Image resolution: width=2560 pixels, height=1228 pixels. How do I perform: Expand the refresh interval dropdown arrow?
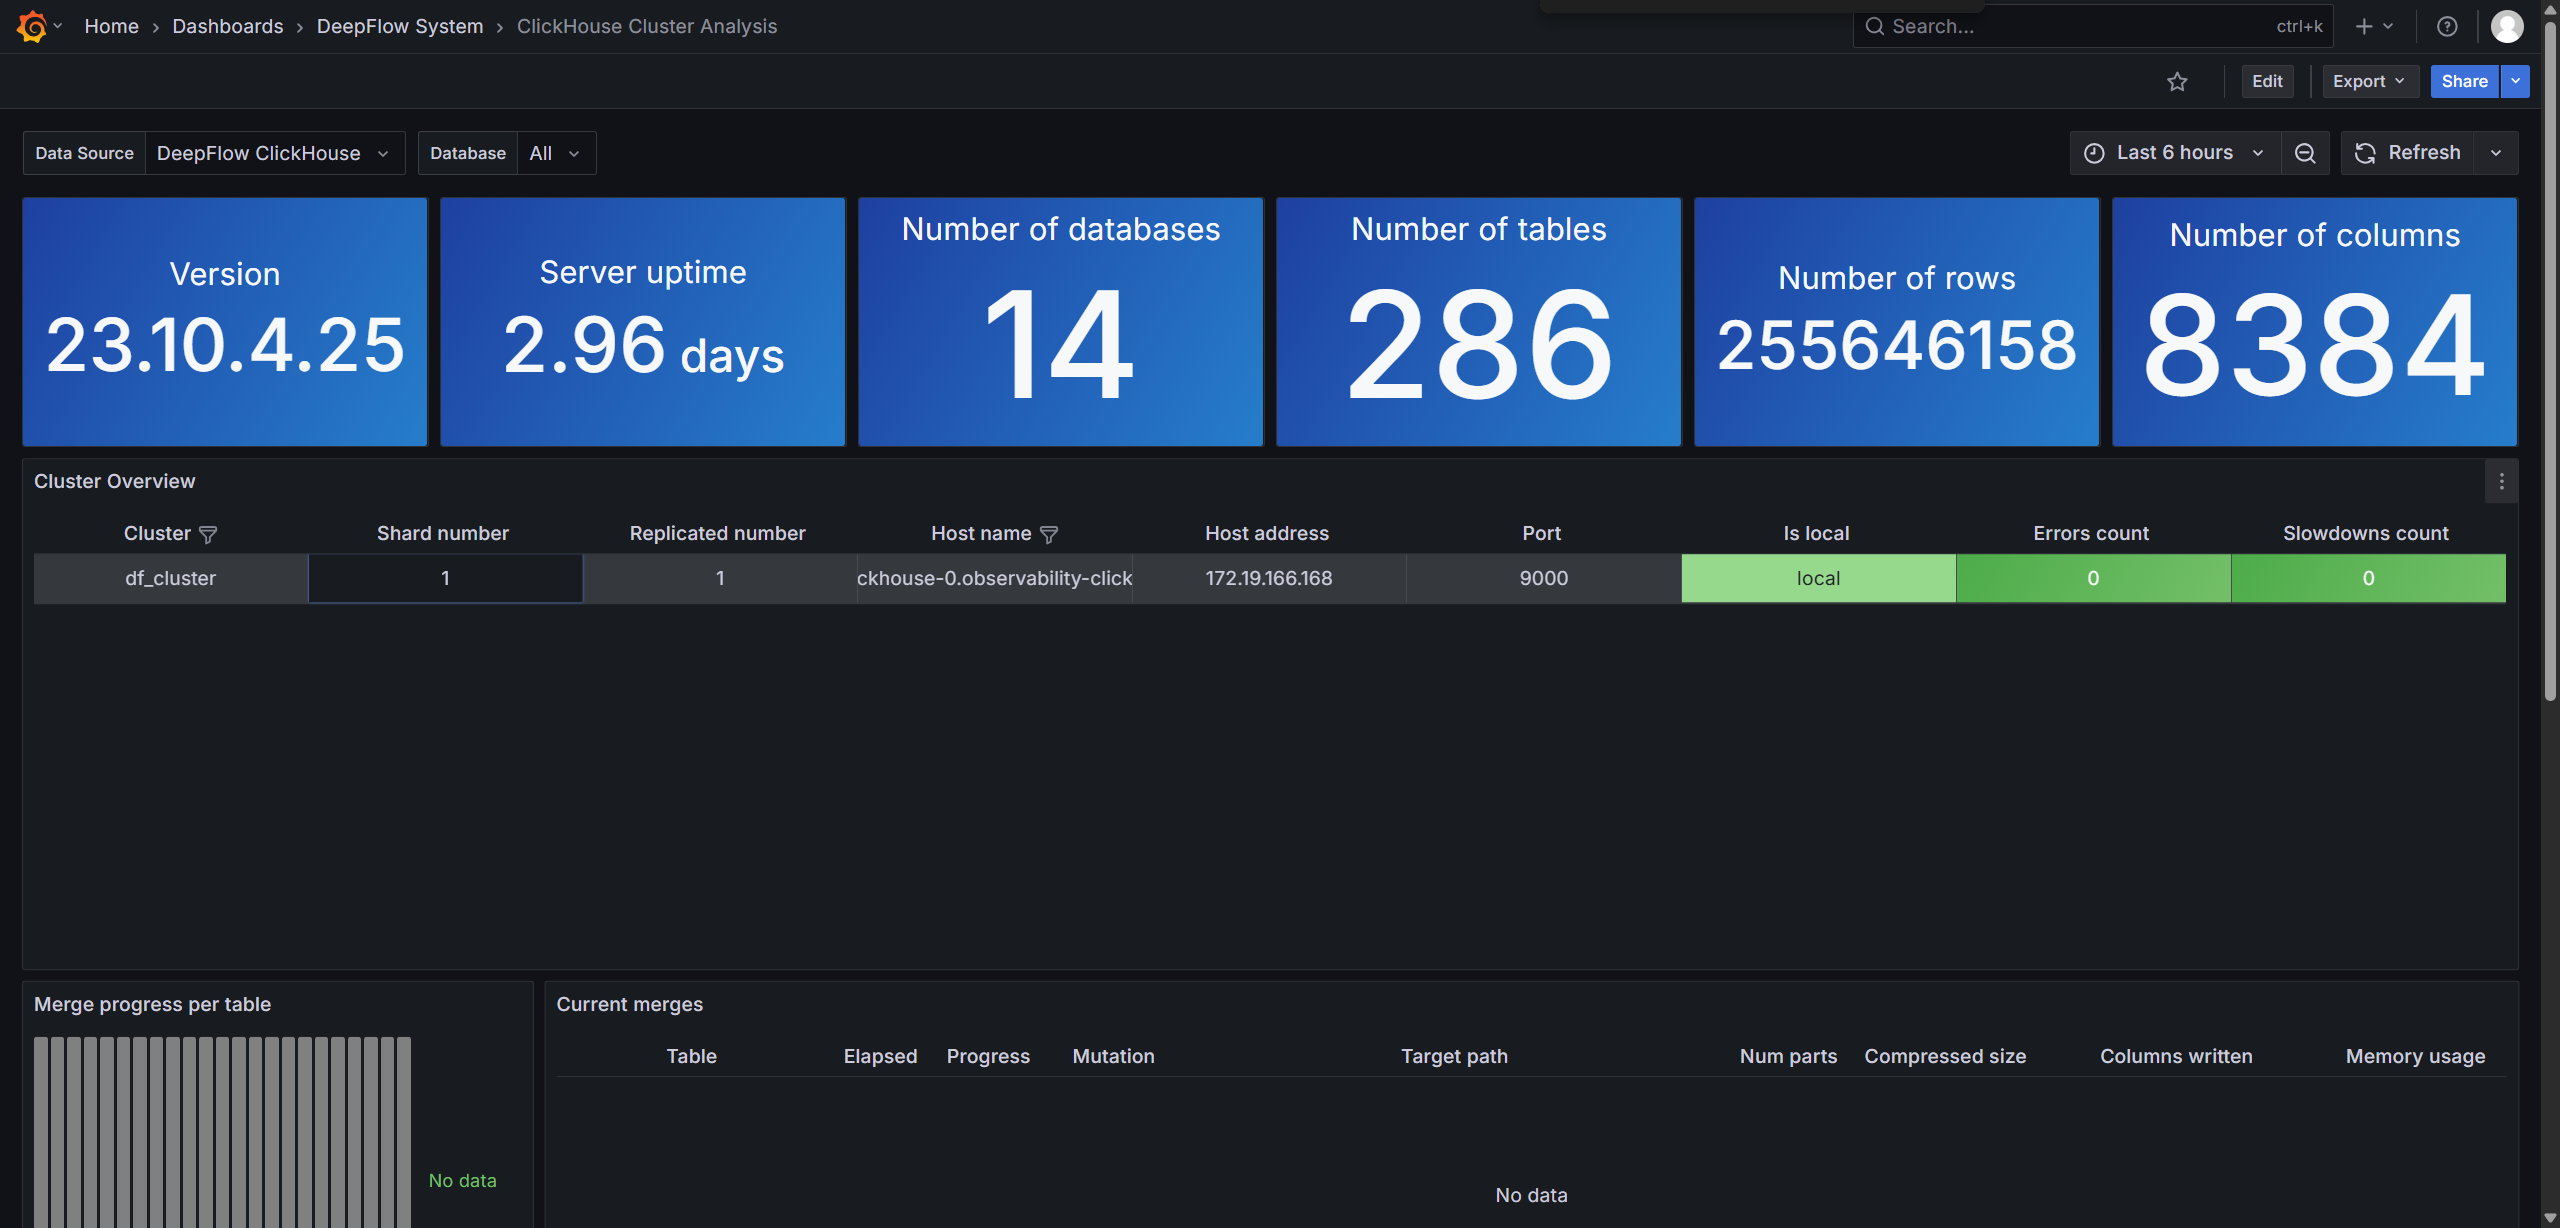(x=2496, y=153)
